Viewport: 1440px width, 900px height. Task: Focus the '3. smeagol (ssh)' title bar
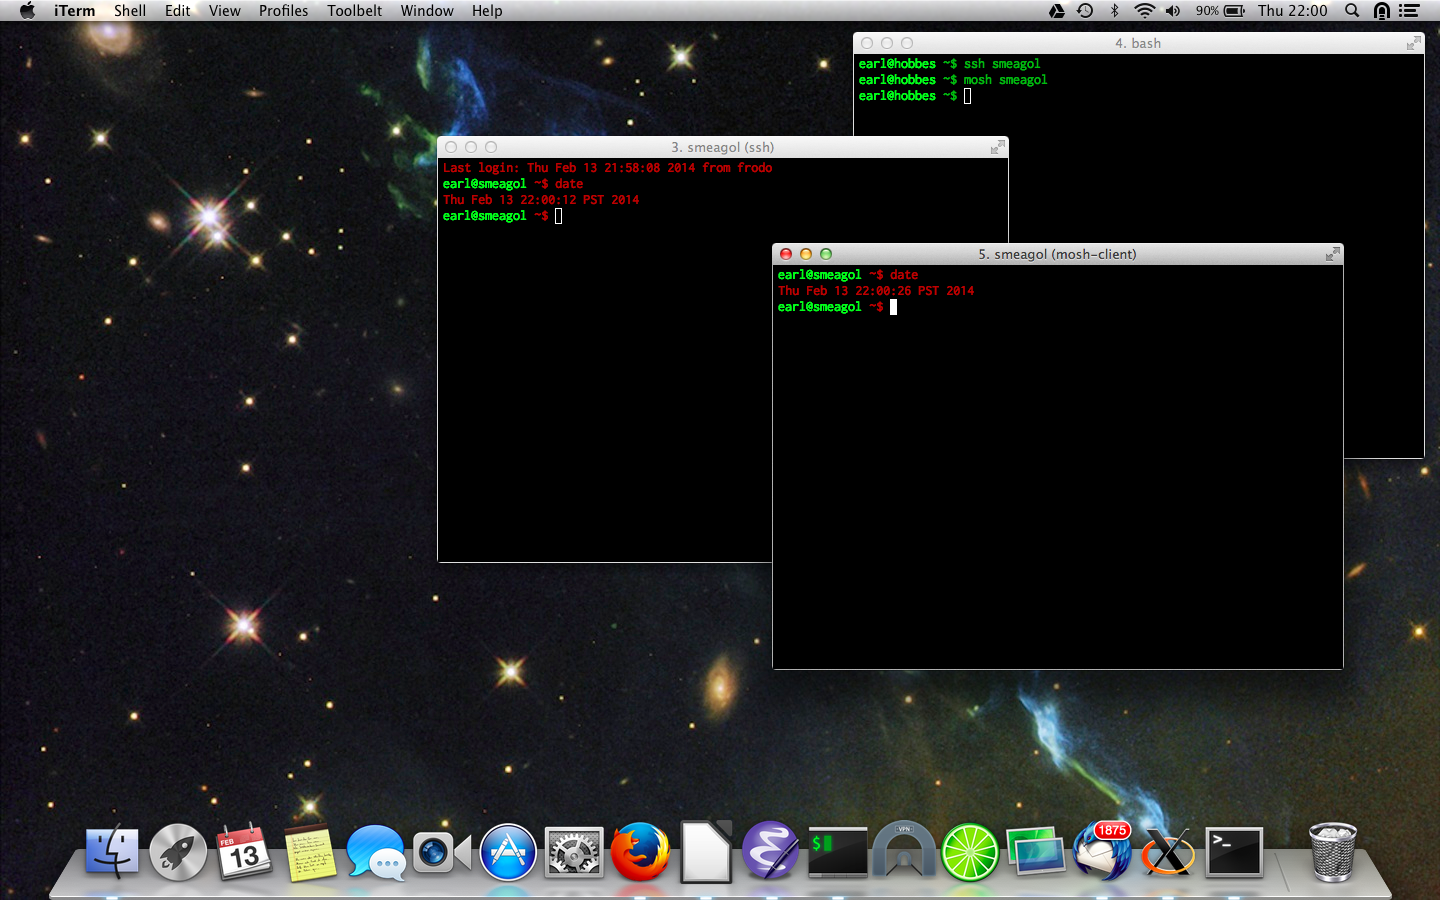pyautogui.click(x=723, y=147)
